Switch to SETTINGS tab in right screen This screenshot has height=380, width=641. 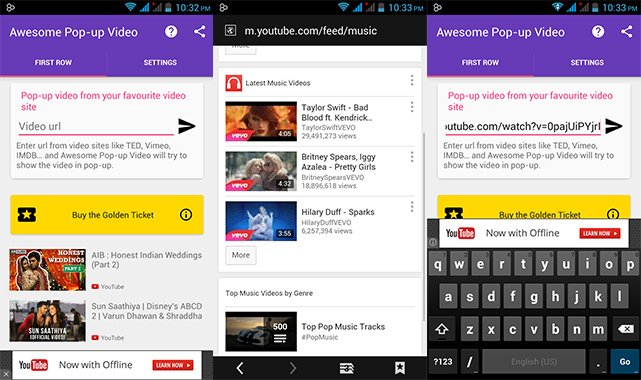[x=587, y=63]
